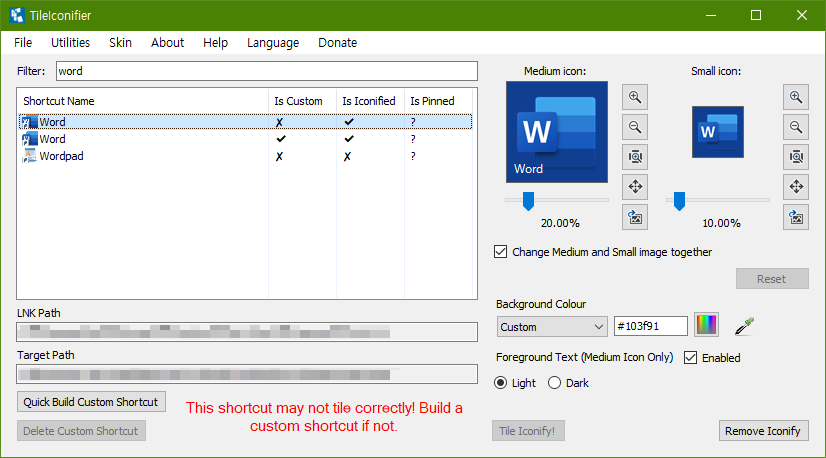Click the Tile Iconify! button
Screen dimensions: 826x458
(x=528, y=431)
